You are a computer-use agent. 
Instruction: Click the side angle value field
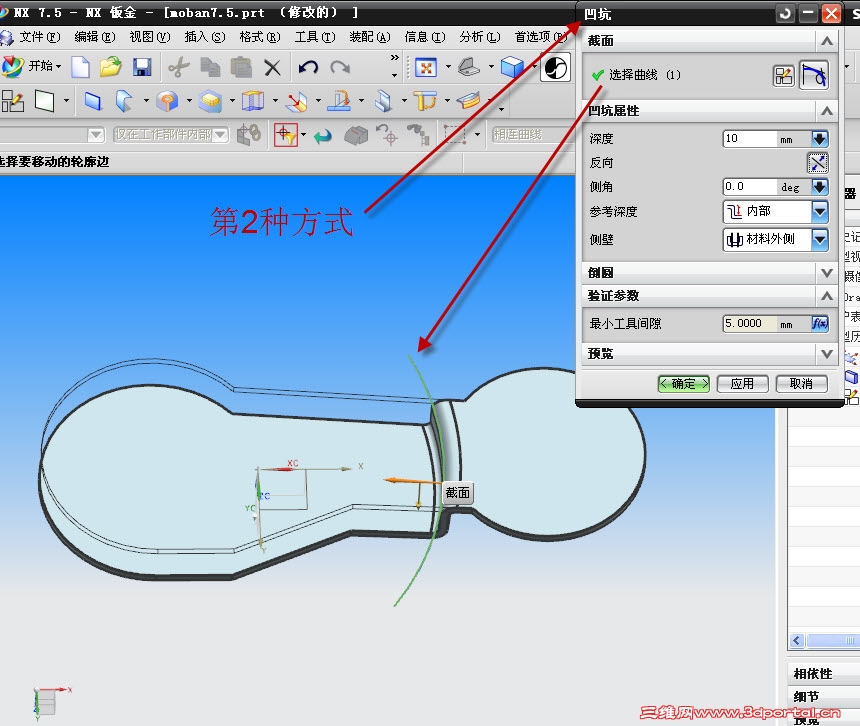coord(750,187)
